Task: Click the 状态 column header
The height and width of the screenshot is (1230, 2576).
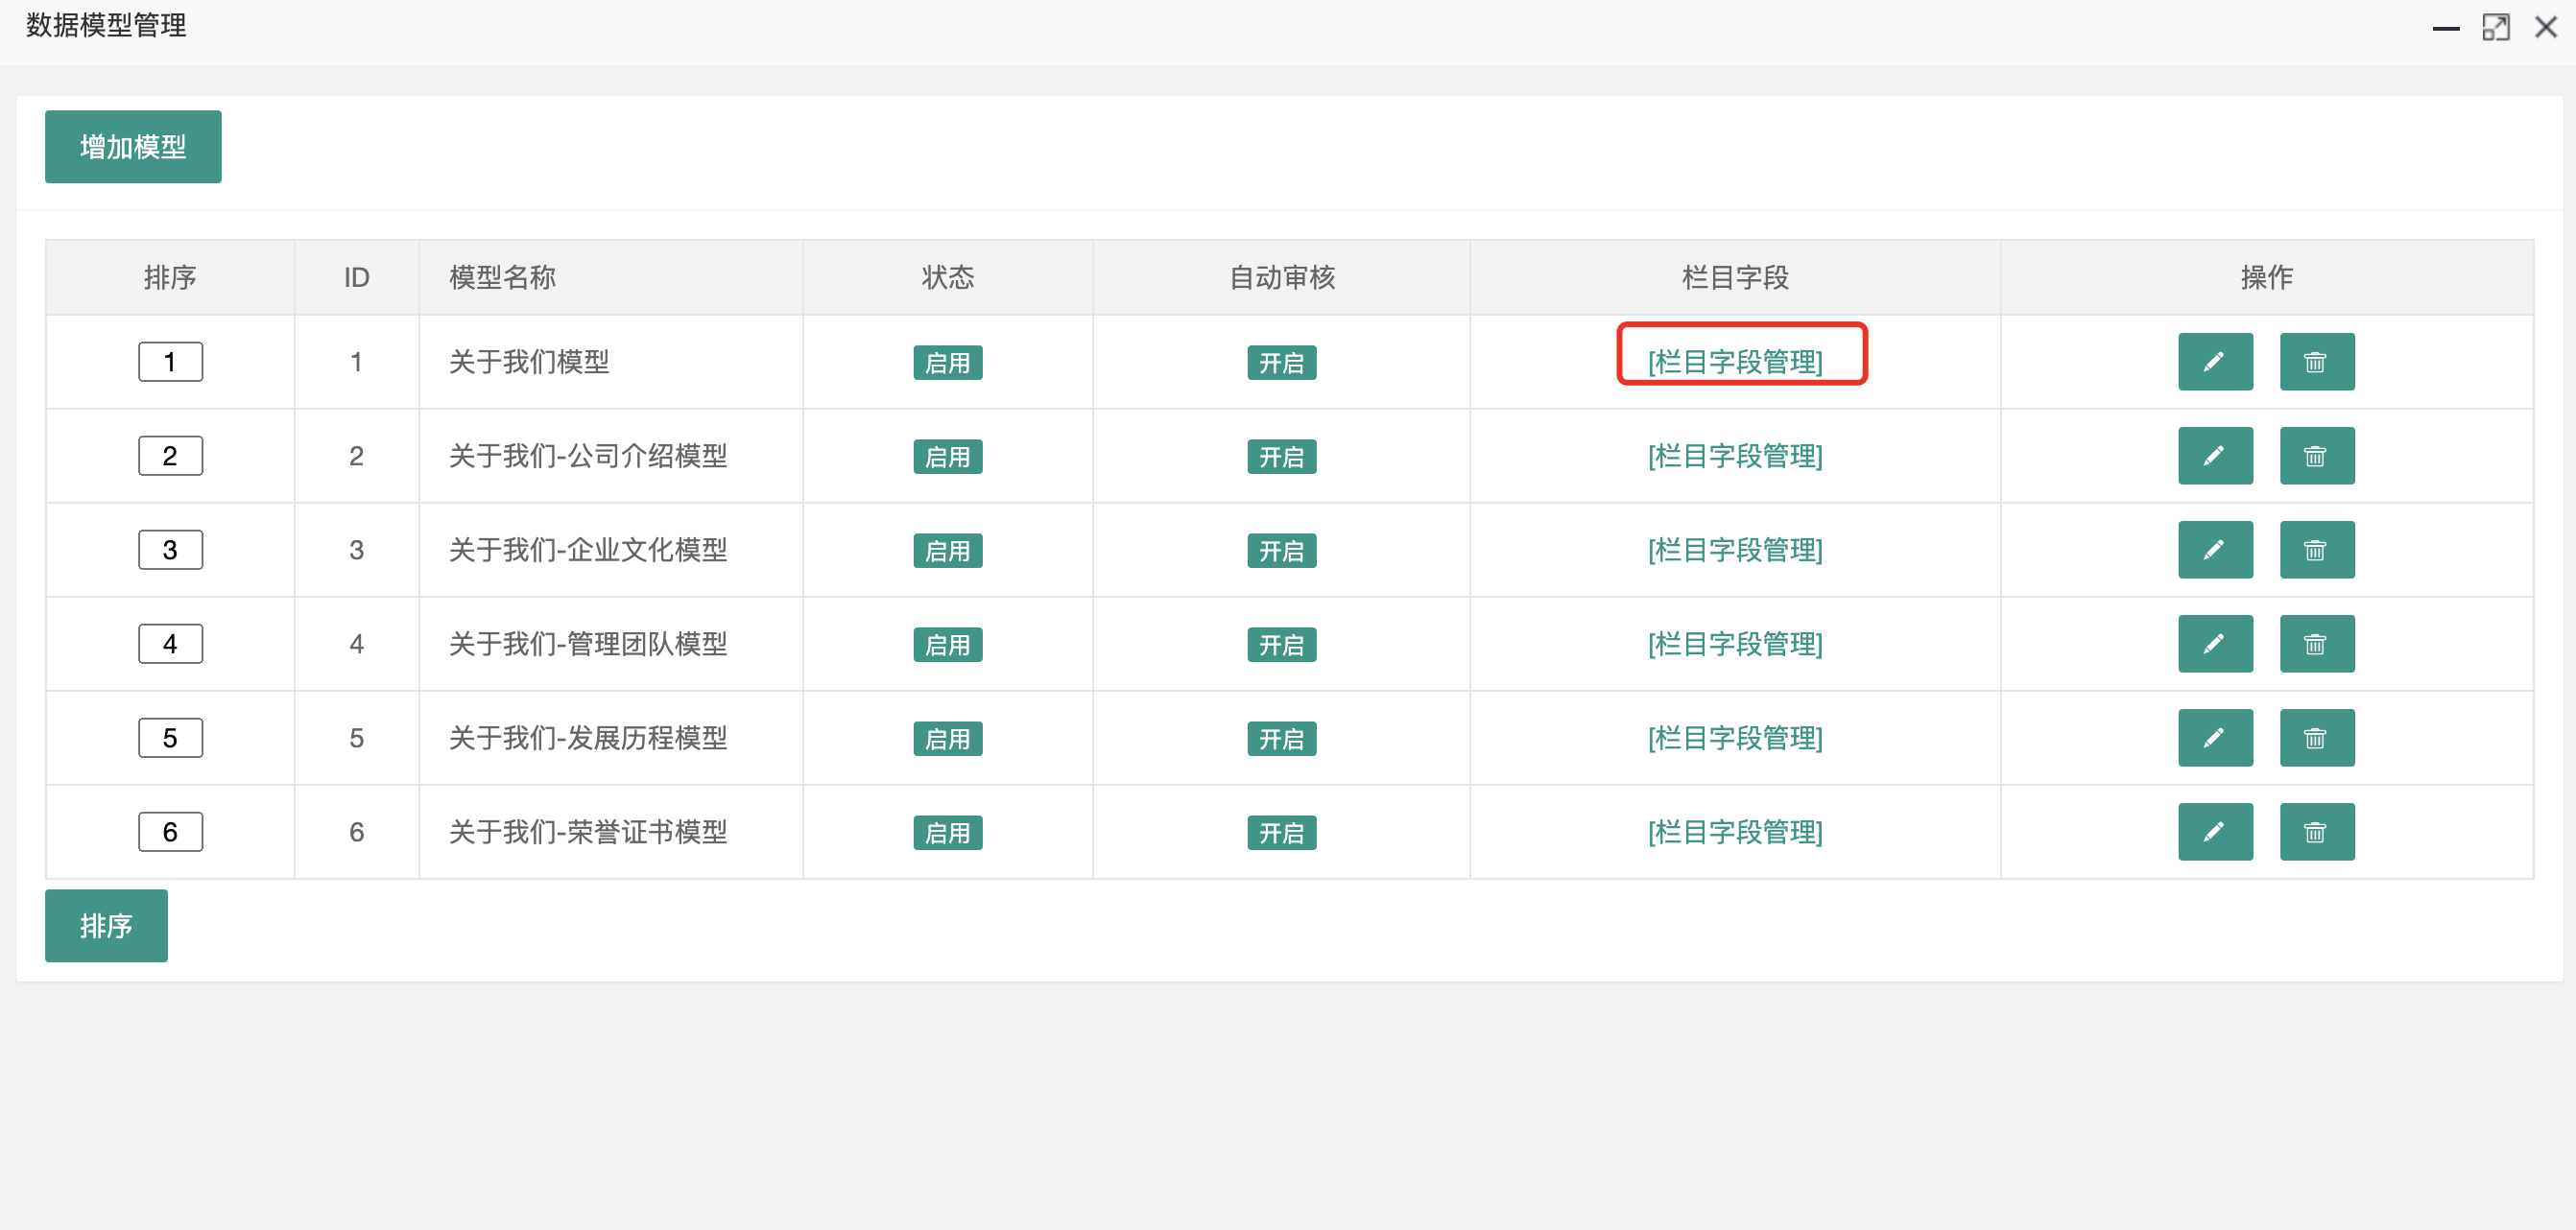Action: click(947, 277)
